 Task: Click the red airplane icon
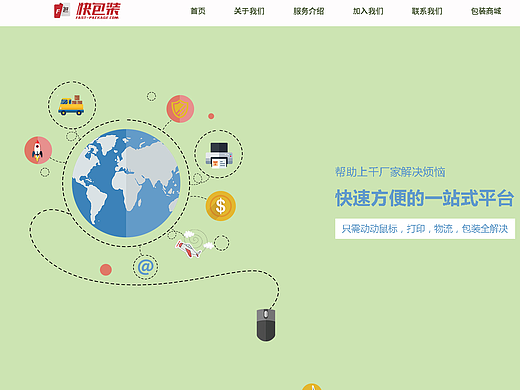click(188, 249)
